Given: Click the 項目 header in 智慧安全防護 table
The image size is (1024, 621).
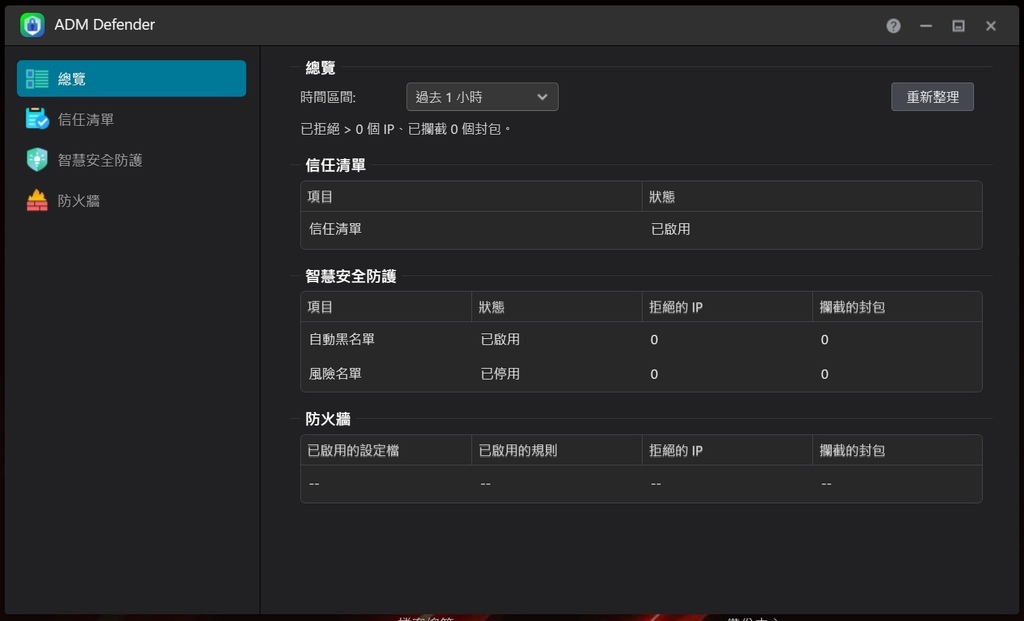Looking at the screenshot, I should click(x=320, y=307).
